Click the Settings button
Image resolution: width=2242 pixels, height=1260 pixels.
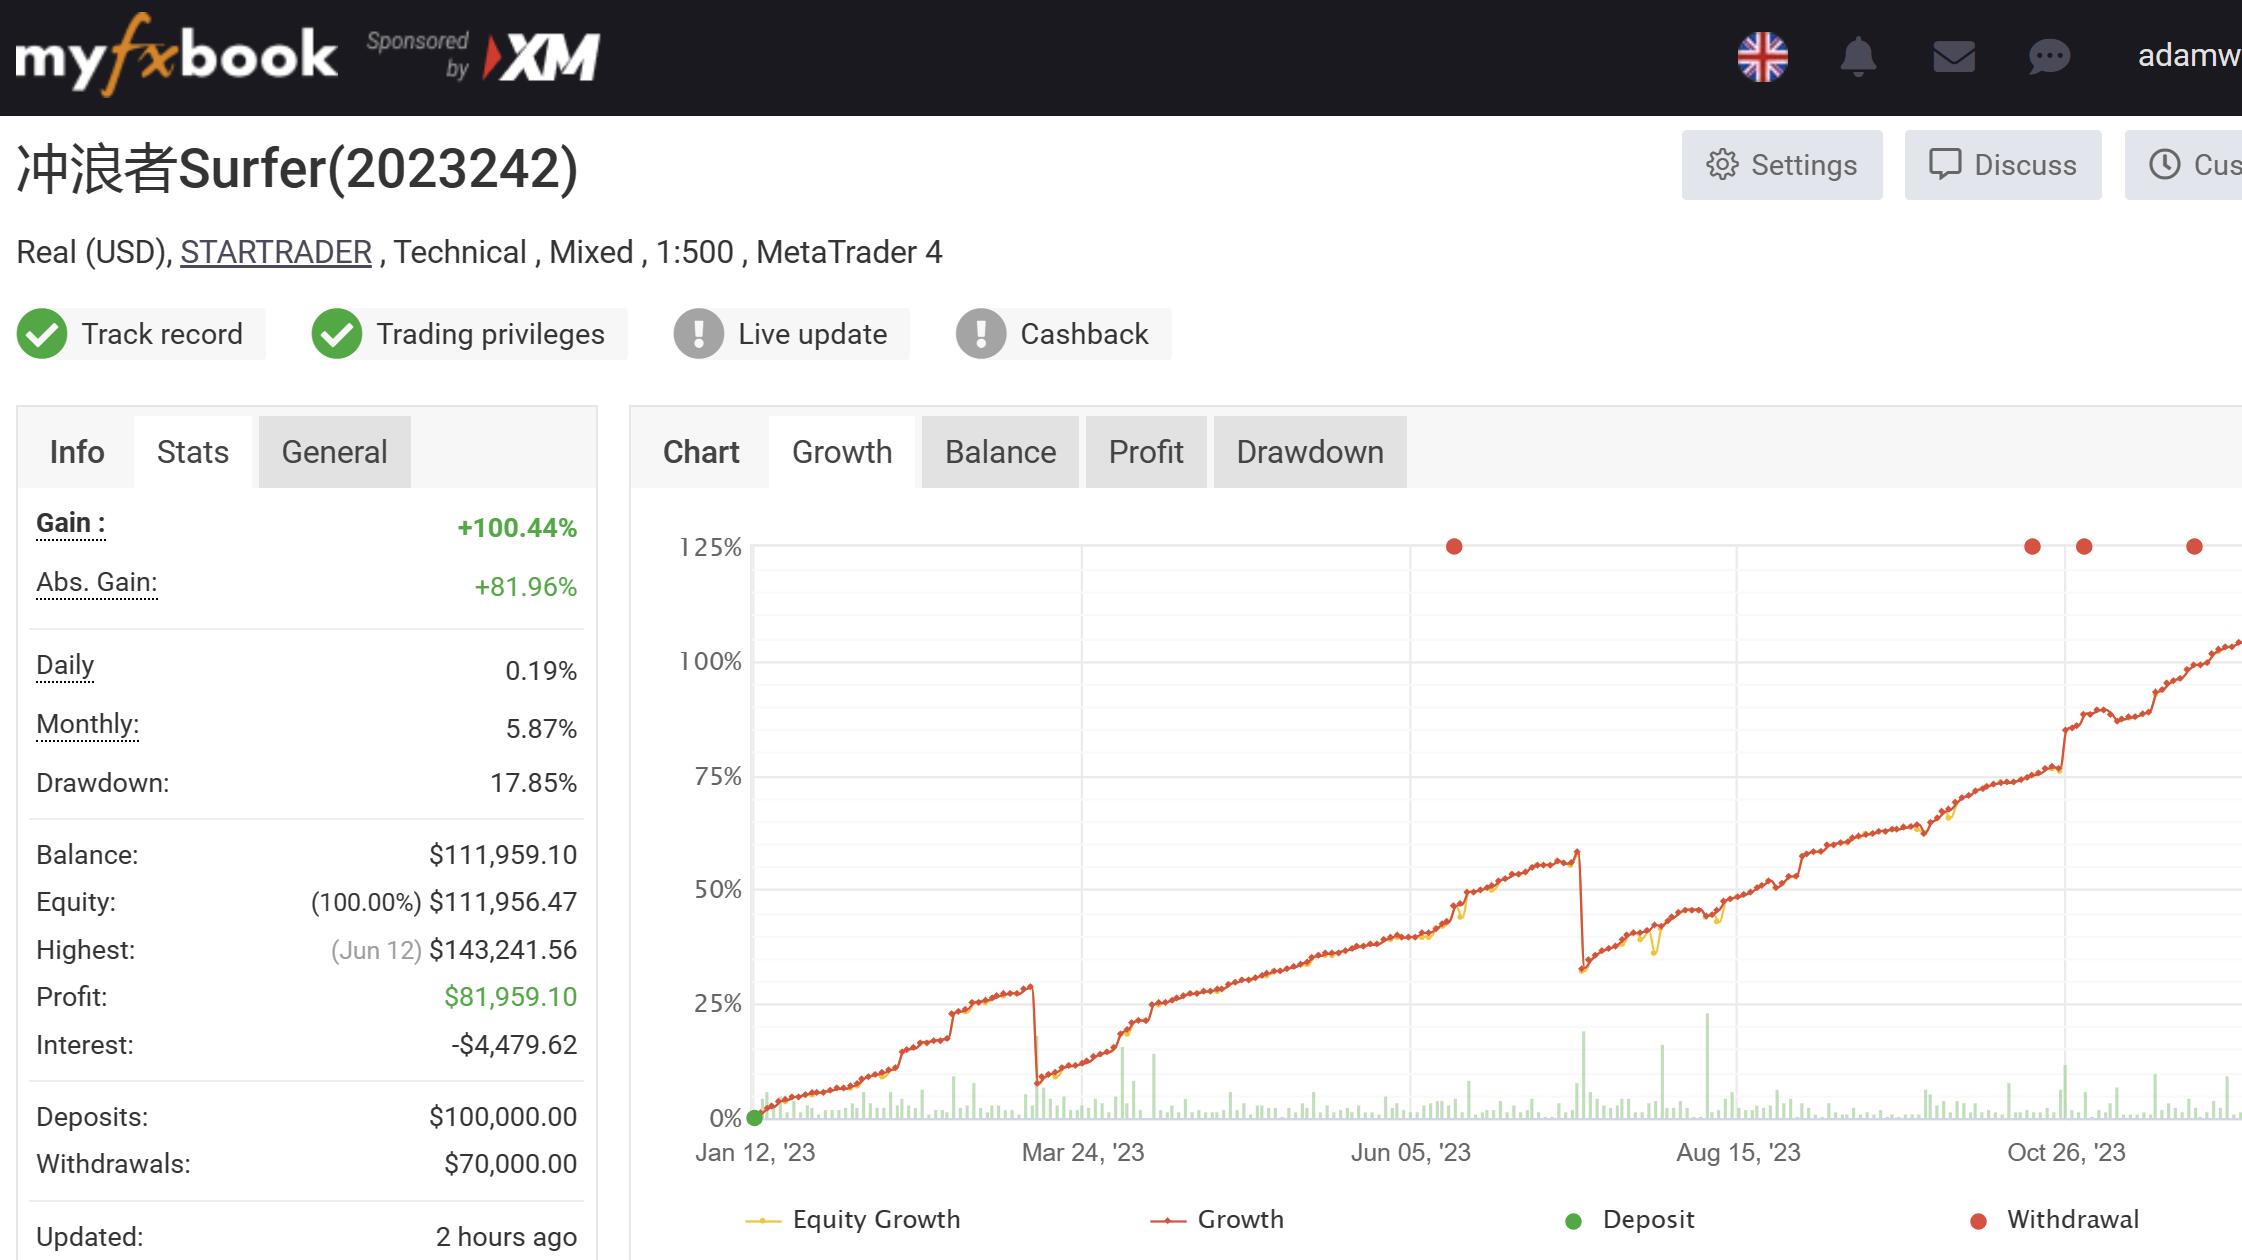(1782, 165)
